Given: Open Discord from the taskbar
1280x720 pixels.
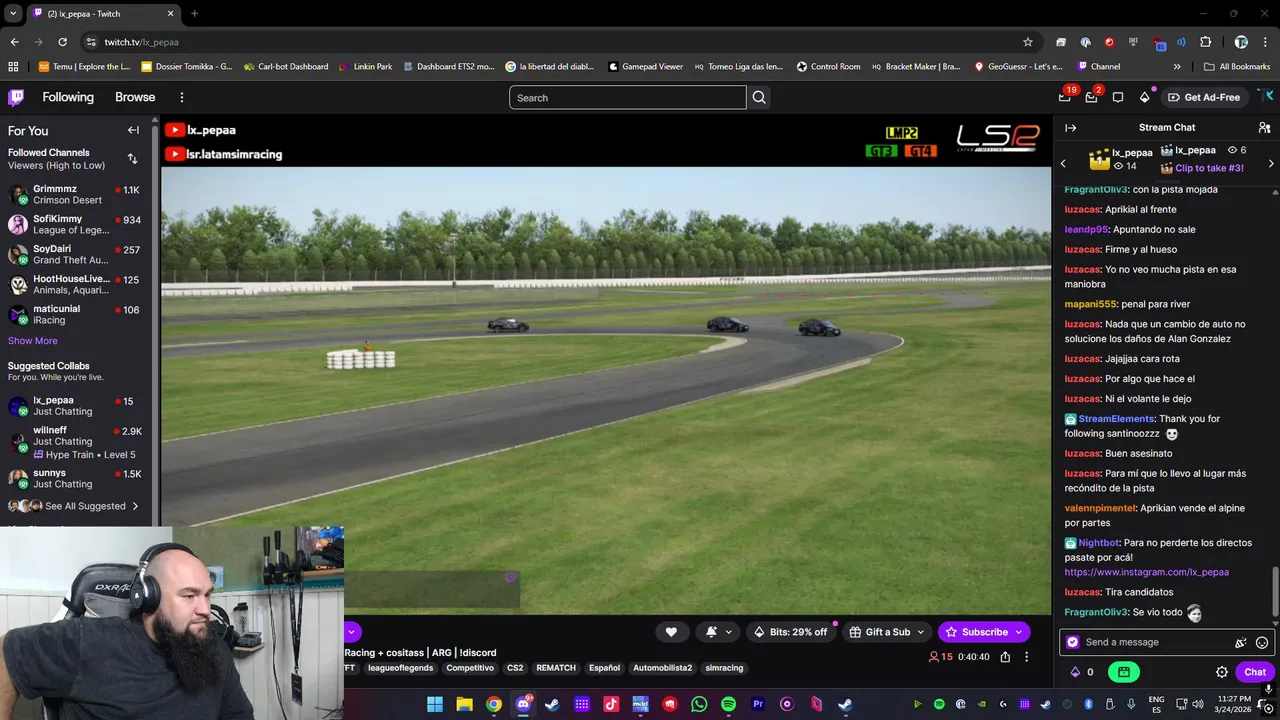Looking at the screenshot, I should [523, 705].
